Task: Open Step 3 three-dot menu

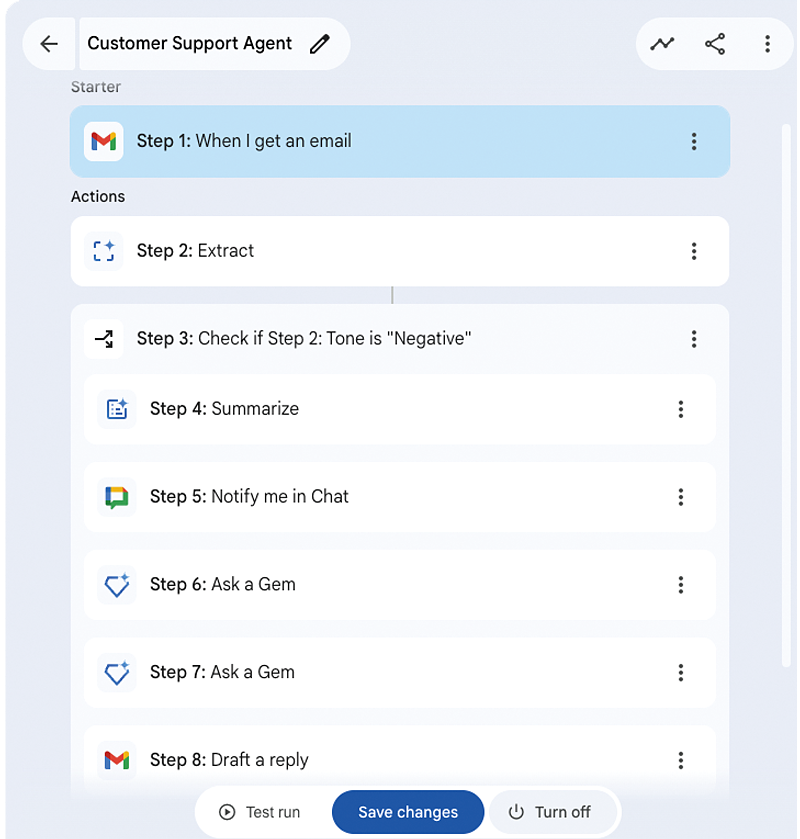Action: tap(694, 339)
